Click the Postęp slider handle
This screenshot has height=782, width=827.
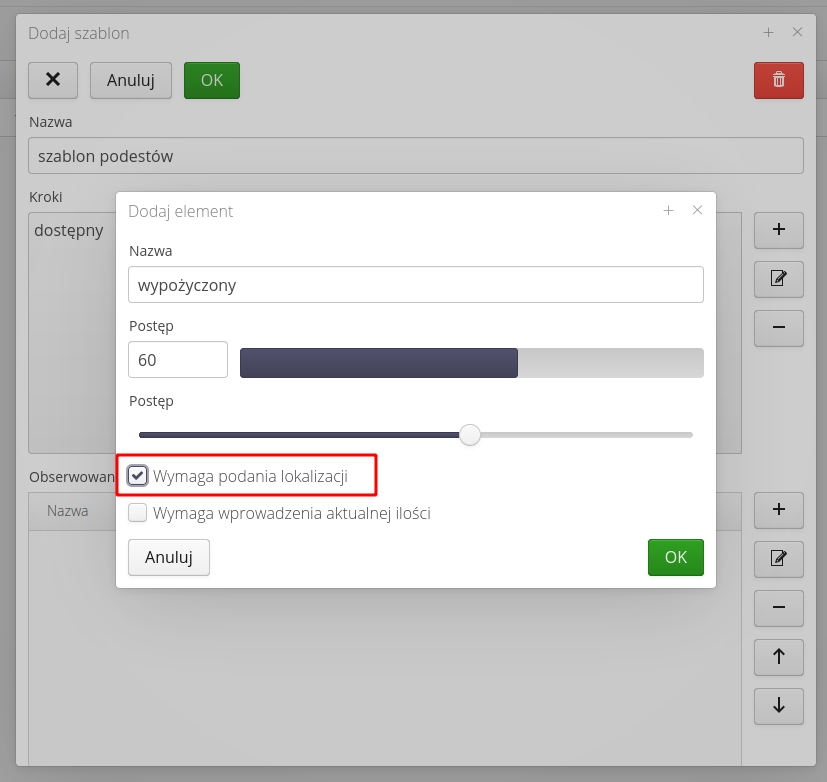click(x=469, y=435)
